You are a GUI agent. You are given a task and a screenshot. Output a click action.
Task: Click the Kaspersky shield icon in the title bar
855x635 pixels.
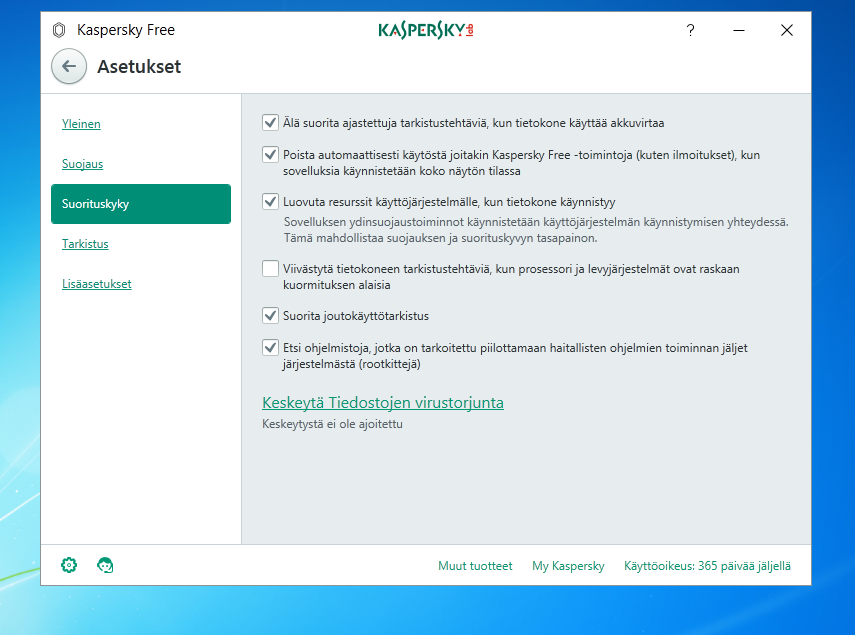click(59, 30)
